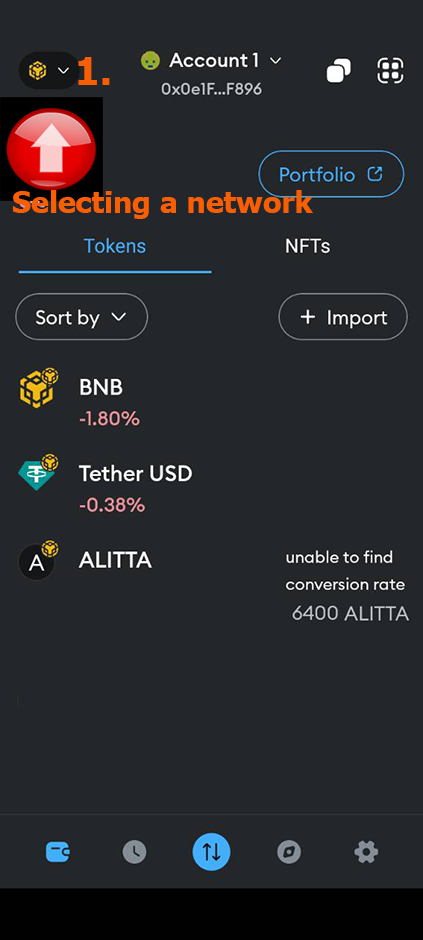Open the wallet tab icon
The width and height of the screenshot is (423, 940).
point(58,851)
